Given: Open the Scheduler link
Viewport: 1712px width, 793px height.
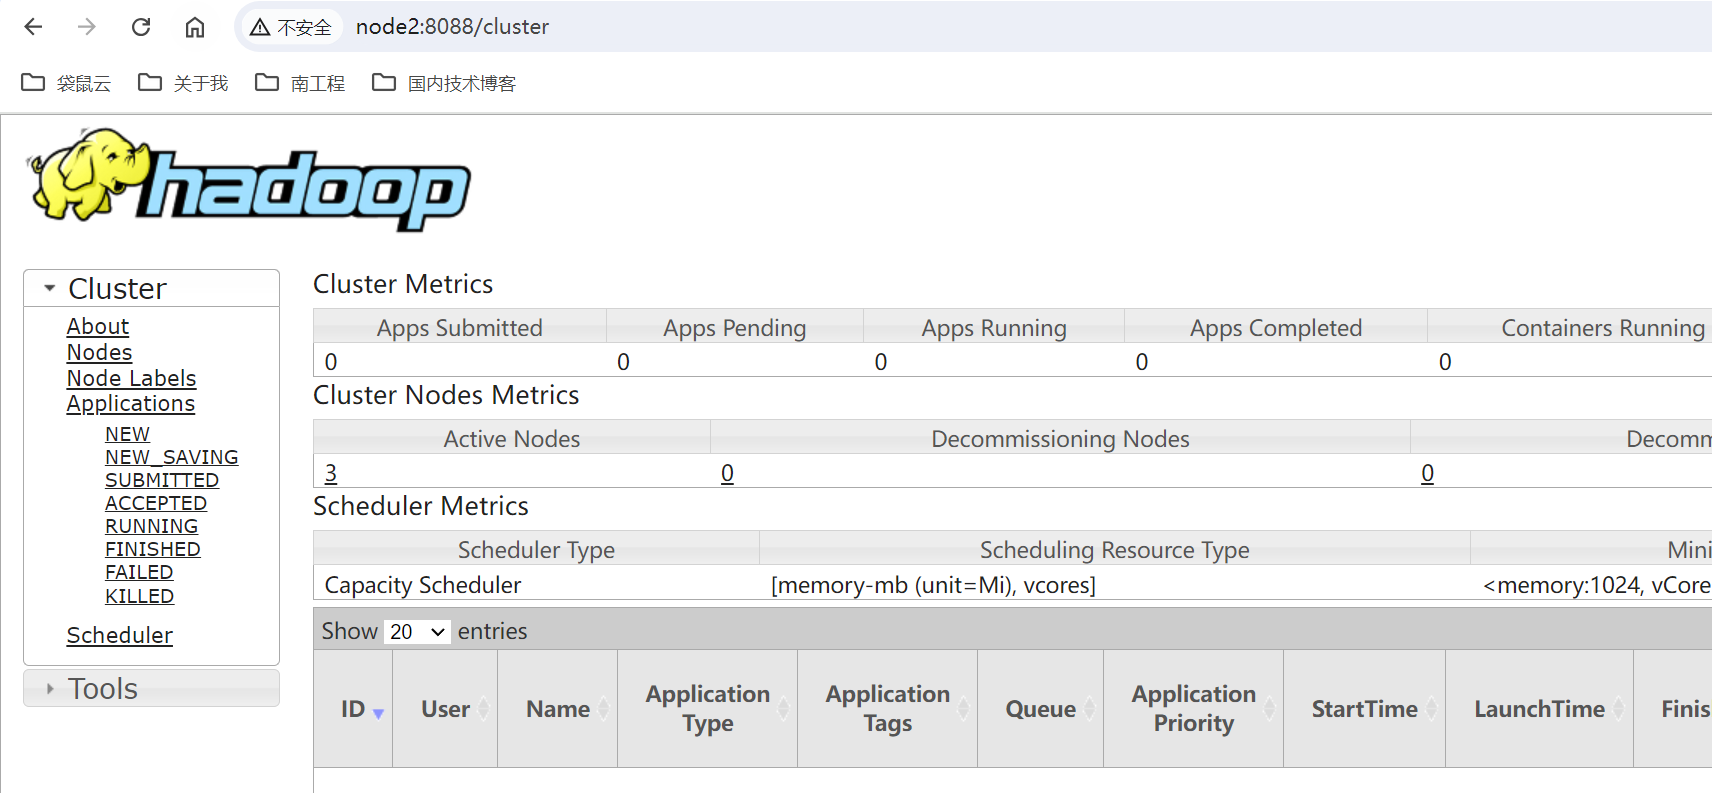Looking at the screenshot, I should (120, 635).
